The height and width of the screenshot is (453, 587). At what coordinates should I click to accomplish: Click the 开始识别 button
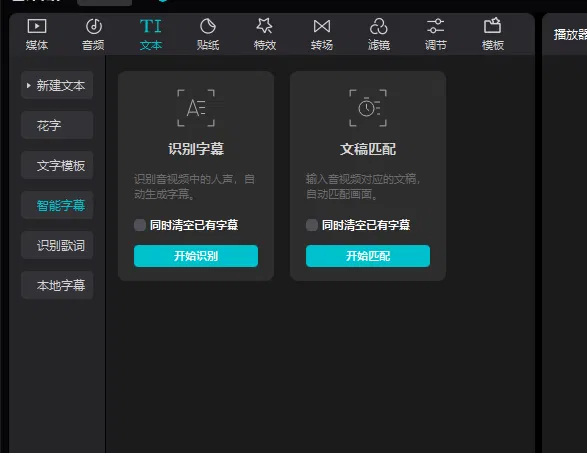coord(196,256)
